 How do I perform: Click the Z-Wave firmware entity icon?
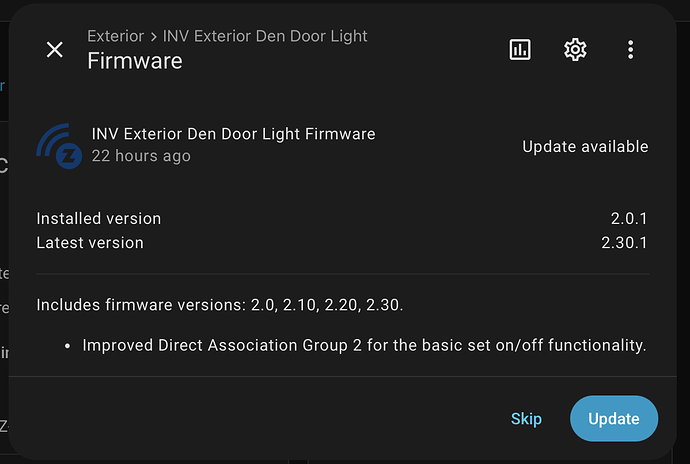pos(59,146)
